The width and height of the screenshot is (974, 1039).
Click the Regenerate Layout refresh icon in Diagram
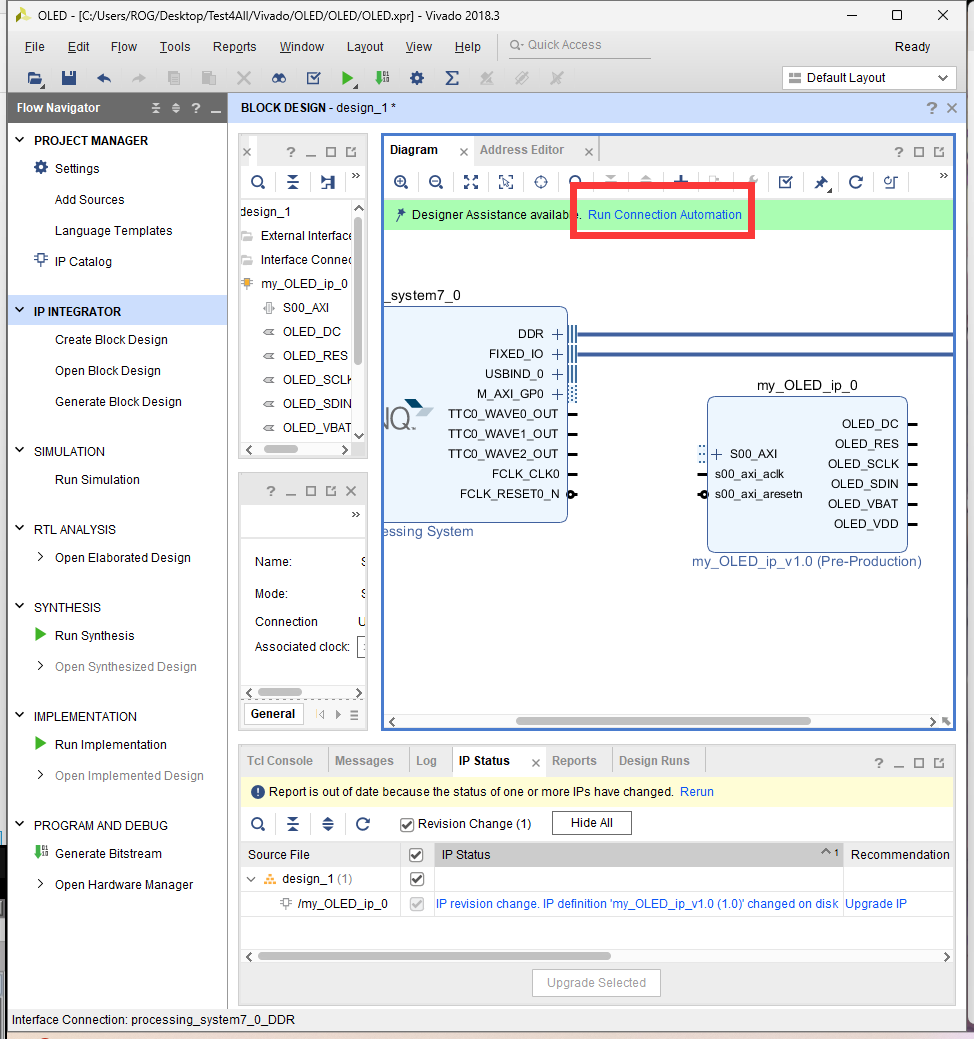tap(855, 182)
